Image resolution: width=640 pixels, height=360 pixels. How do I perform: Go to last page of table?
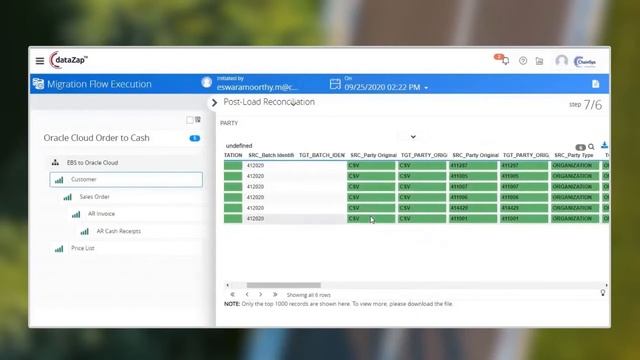[x=275, y=294]
